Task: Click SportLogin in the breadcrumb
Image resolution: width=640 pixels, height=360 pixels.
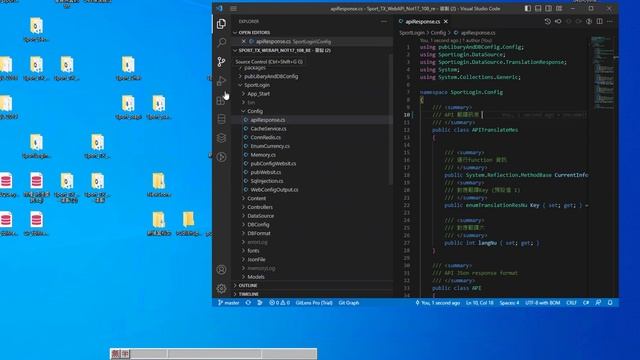Action: click(411, 33)
